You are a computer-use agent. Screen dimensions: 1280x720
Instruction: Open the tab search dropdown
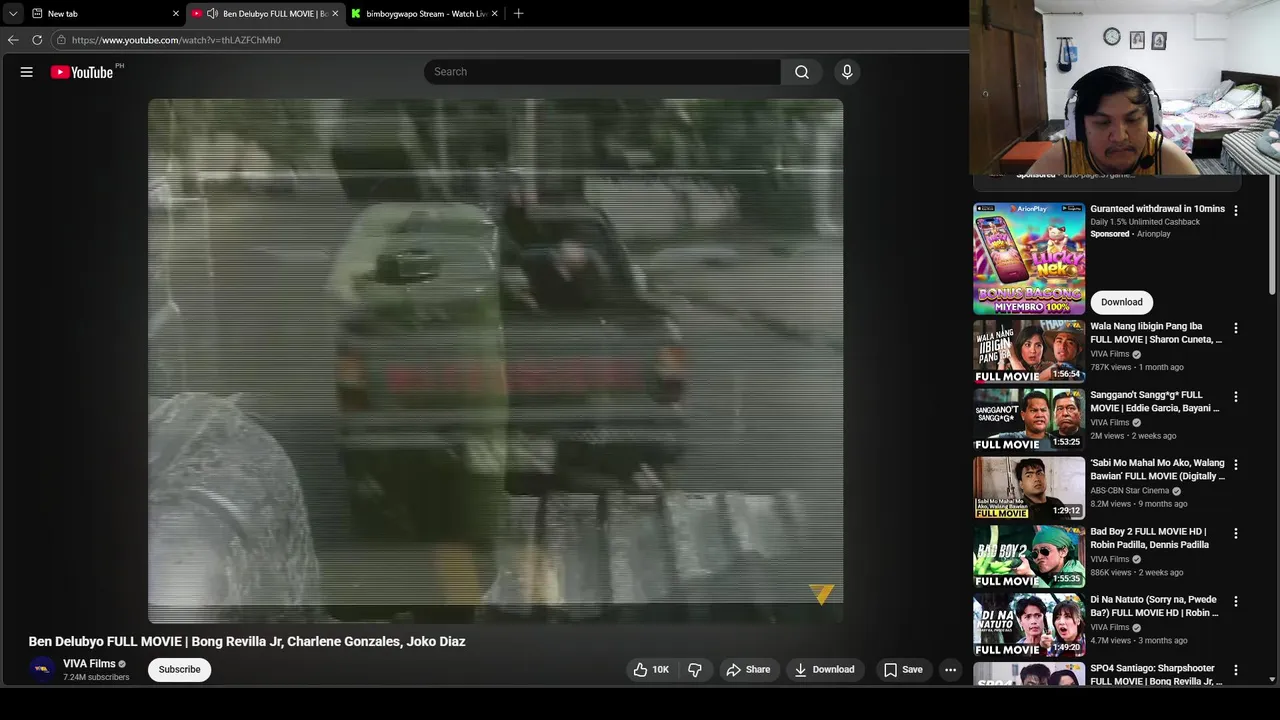click(x=13, y=14)
